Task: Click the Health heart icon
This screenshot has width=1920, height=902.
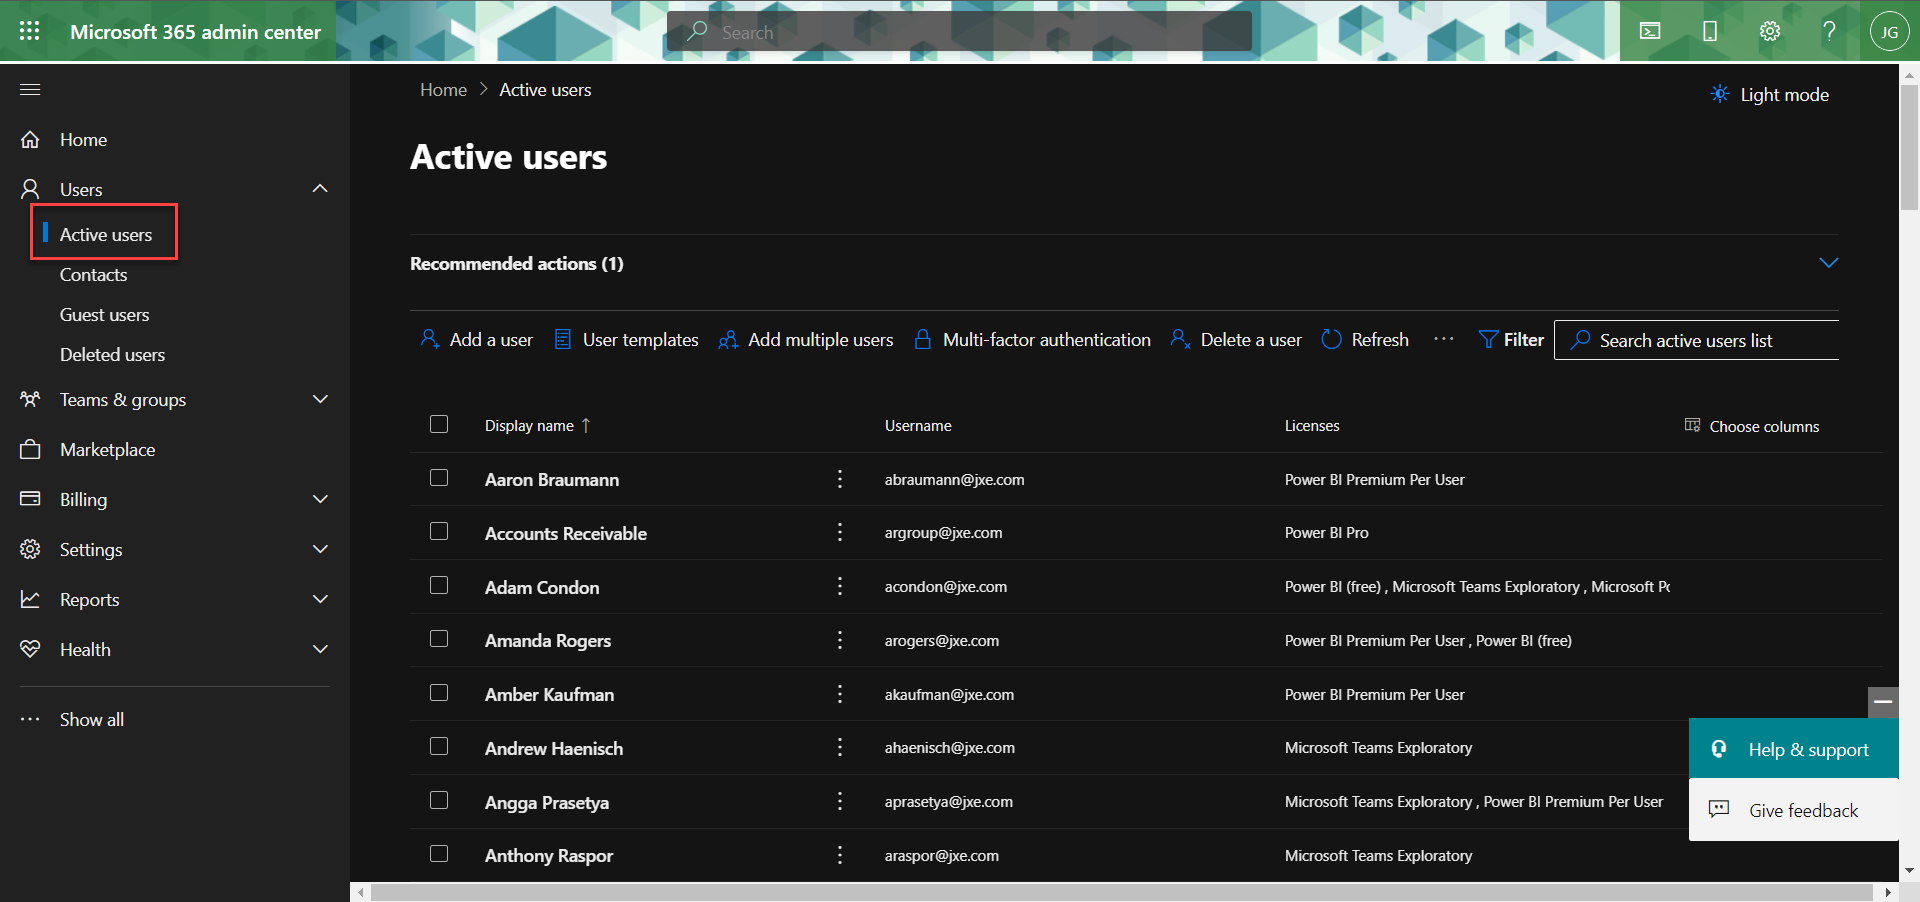Action: pos(30,649)
